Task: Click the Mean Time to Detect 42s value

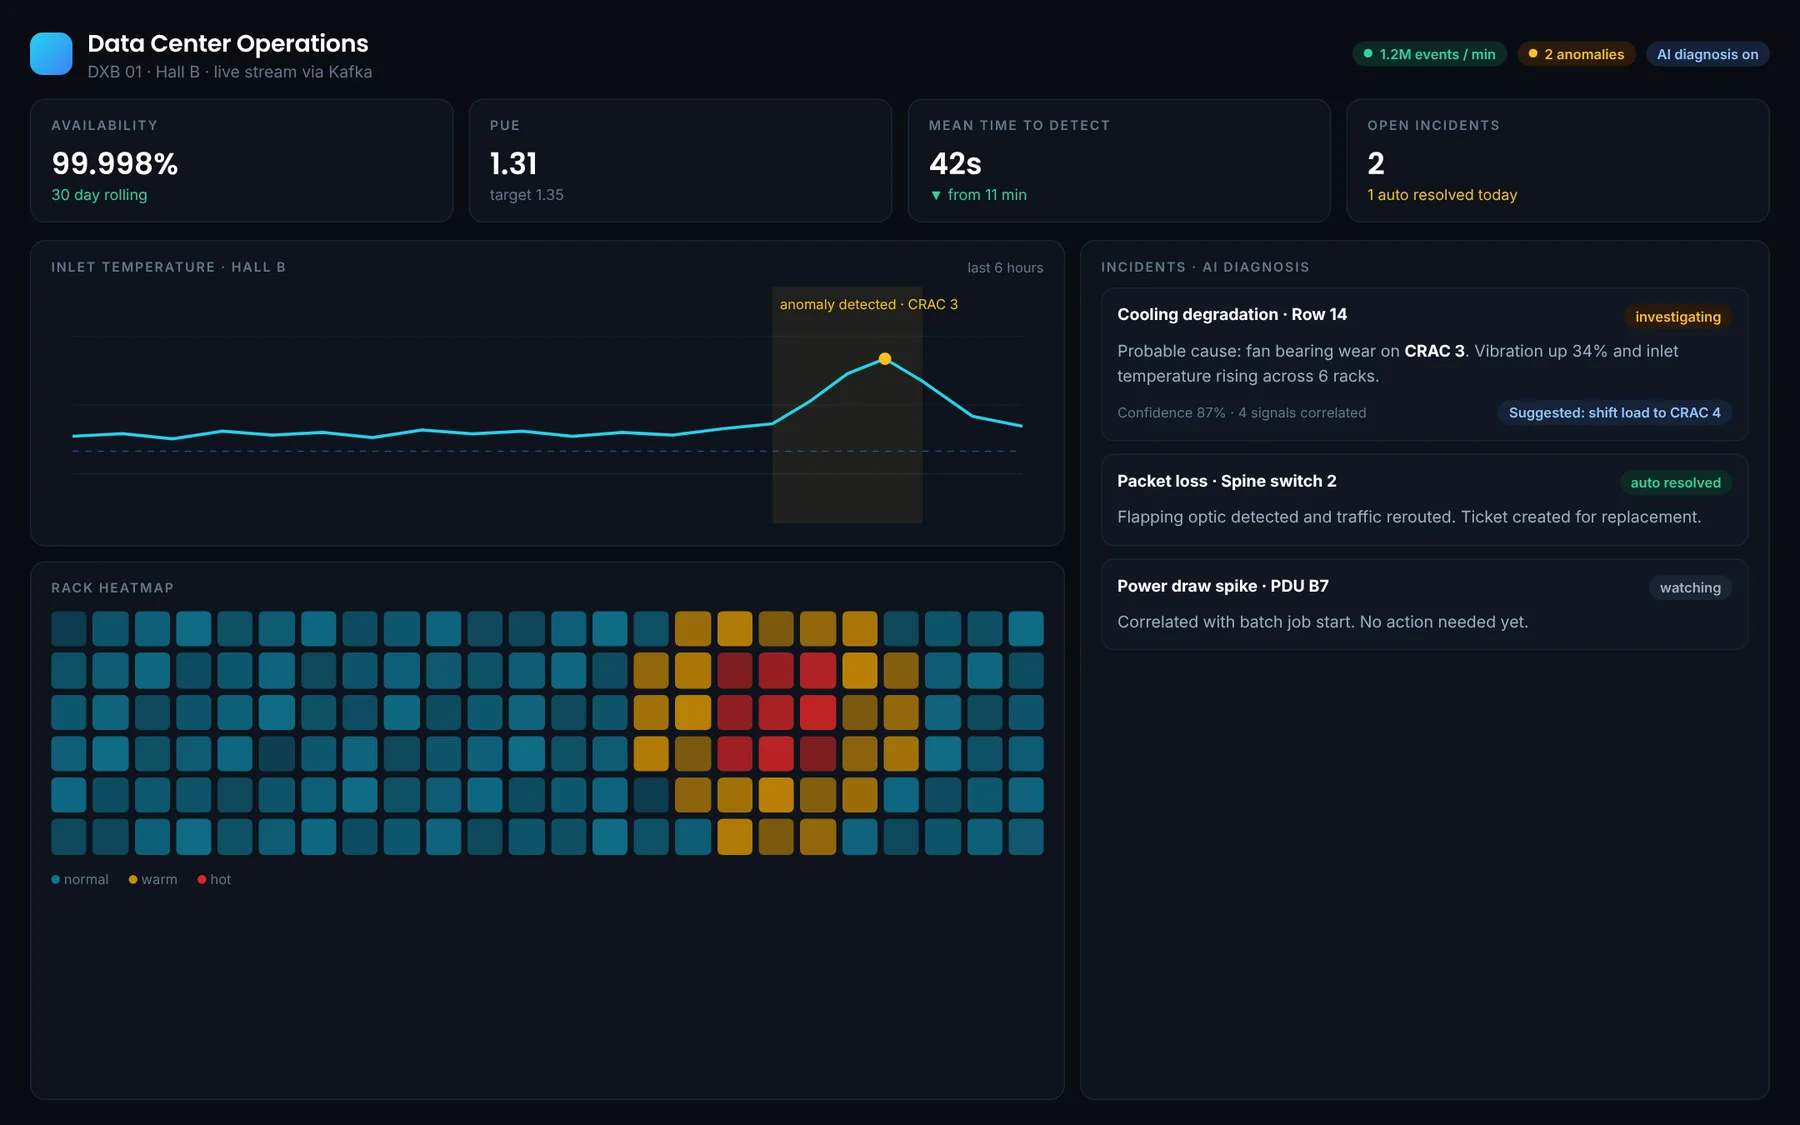Action: (955, 163)
